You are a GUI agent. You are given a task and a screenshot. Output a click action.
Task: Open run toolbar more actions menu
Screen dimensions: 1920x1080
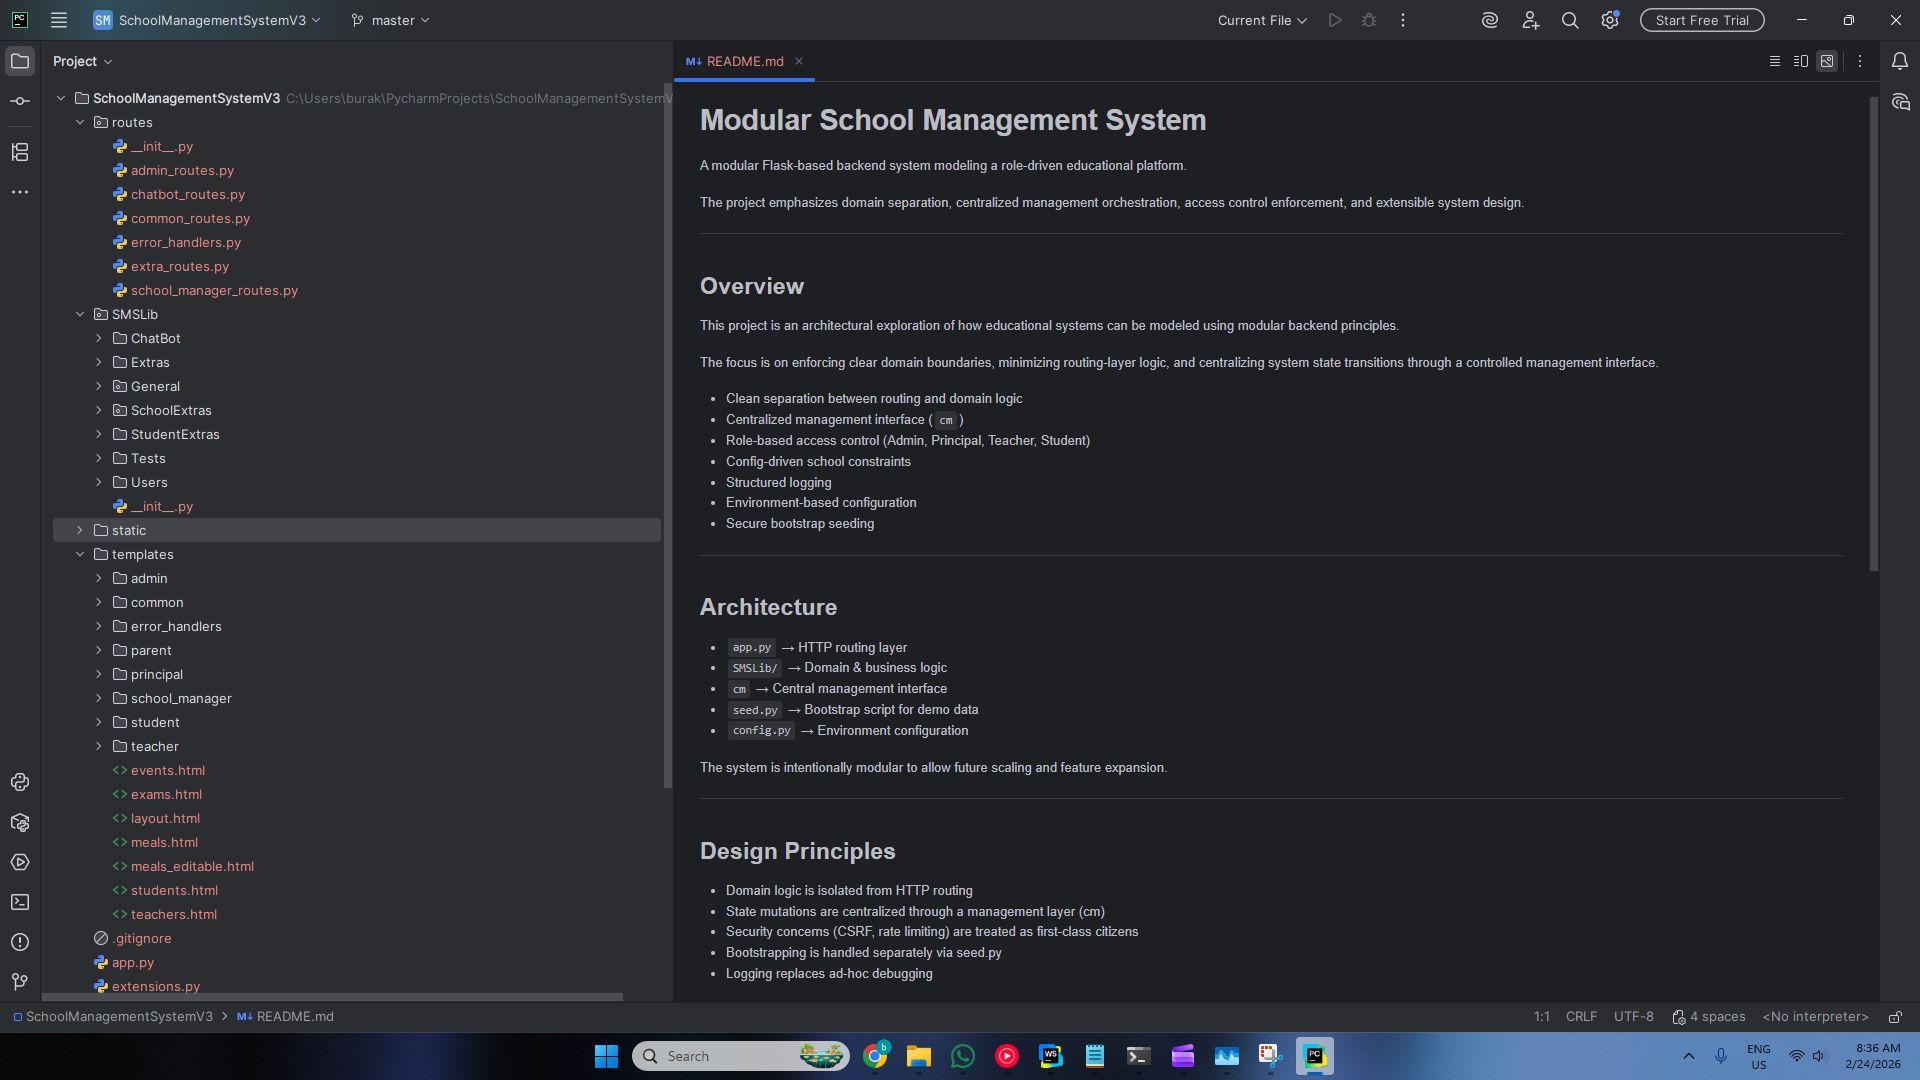click(x=1403, y=20)
